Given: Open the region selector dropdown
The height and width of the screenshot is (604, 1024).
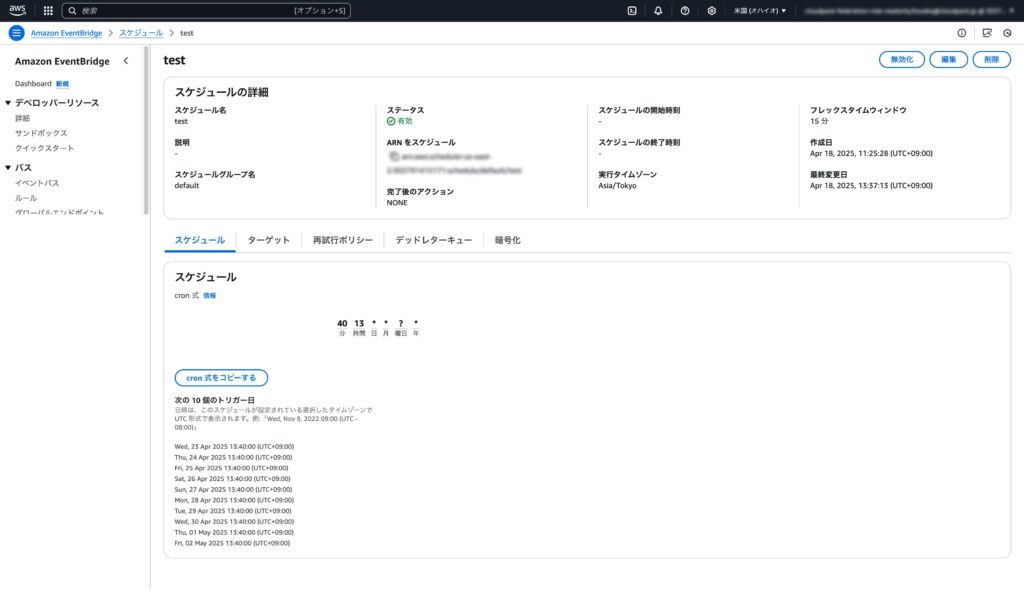Looking at the screenshot, I should [760, 10].
